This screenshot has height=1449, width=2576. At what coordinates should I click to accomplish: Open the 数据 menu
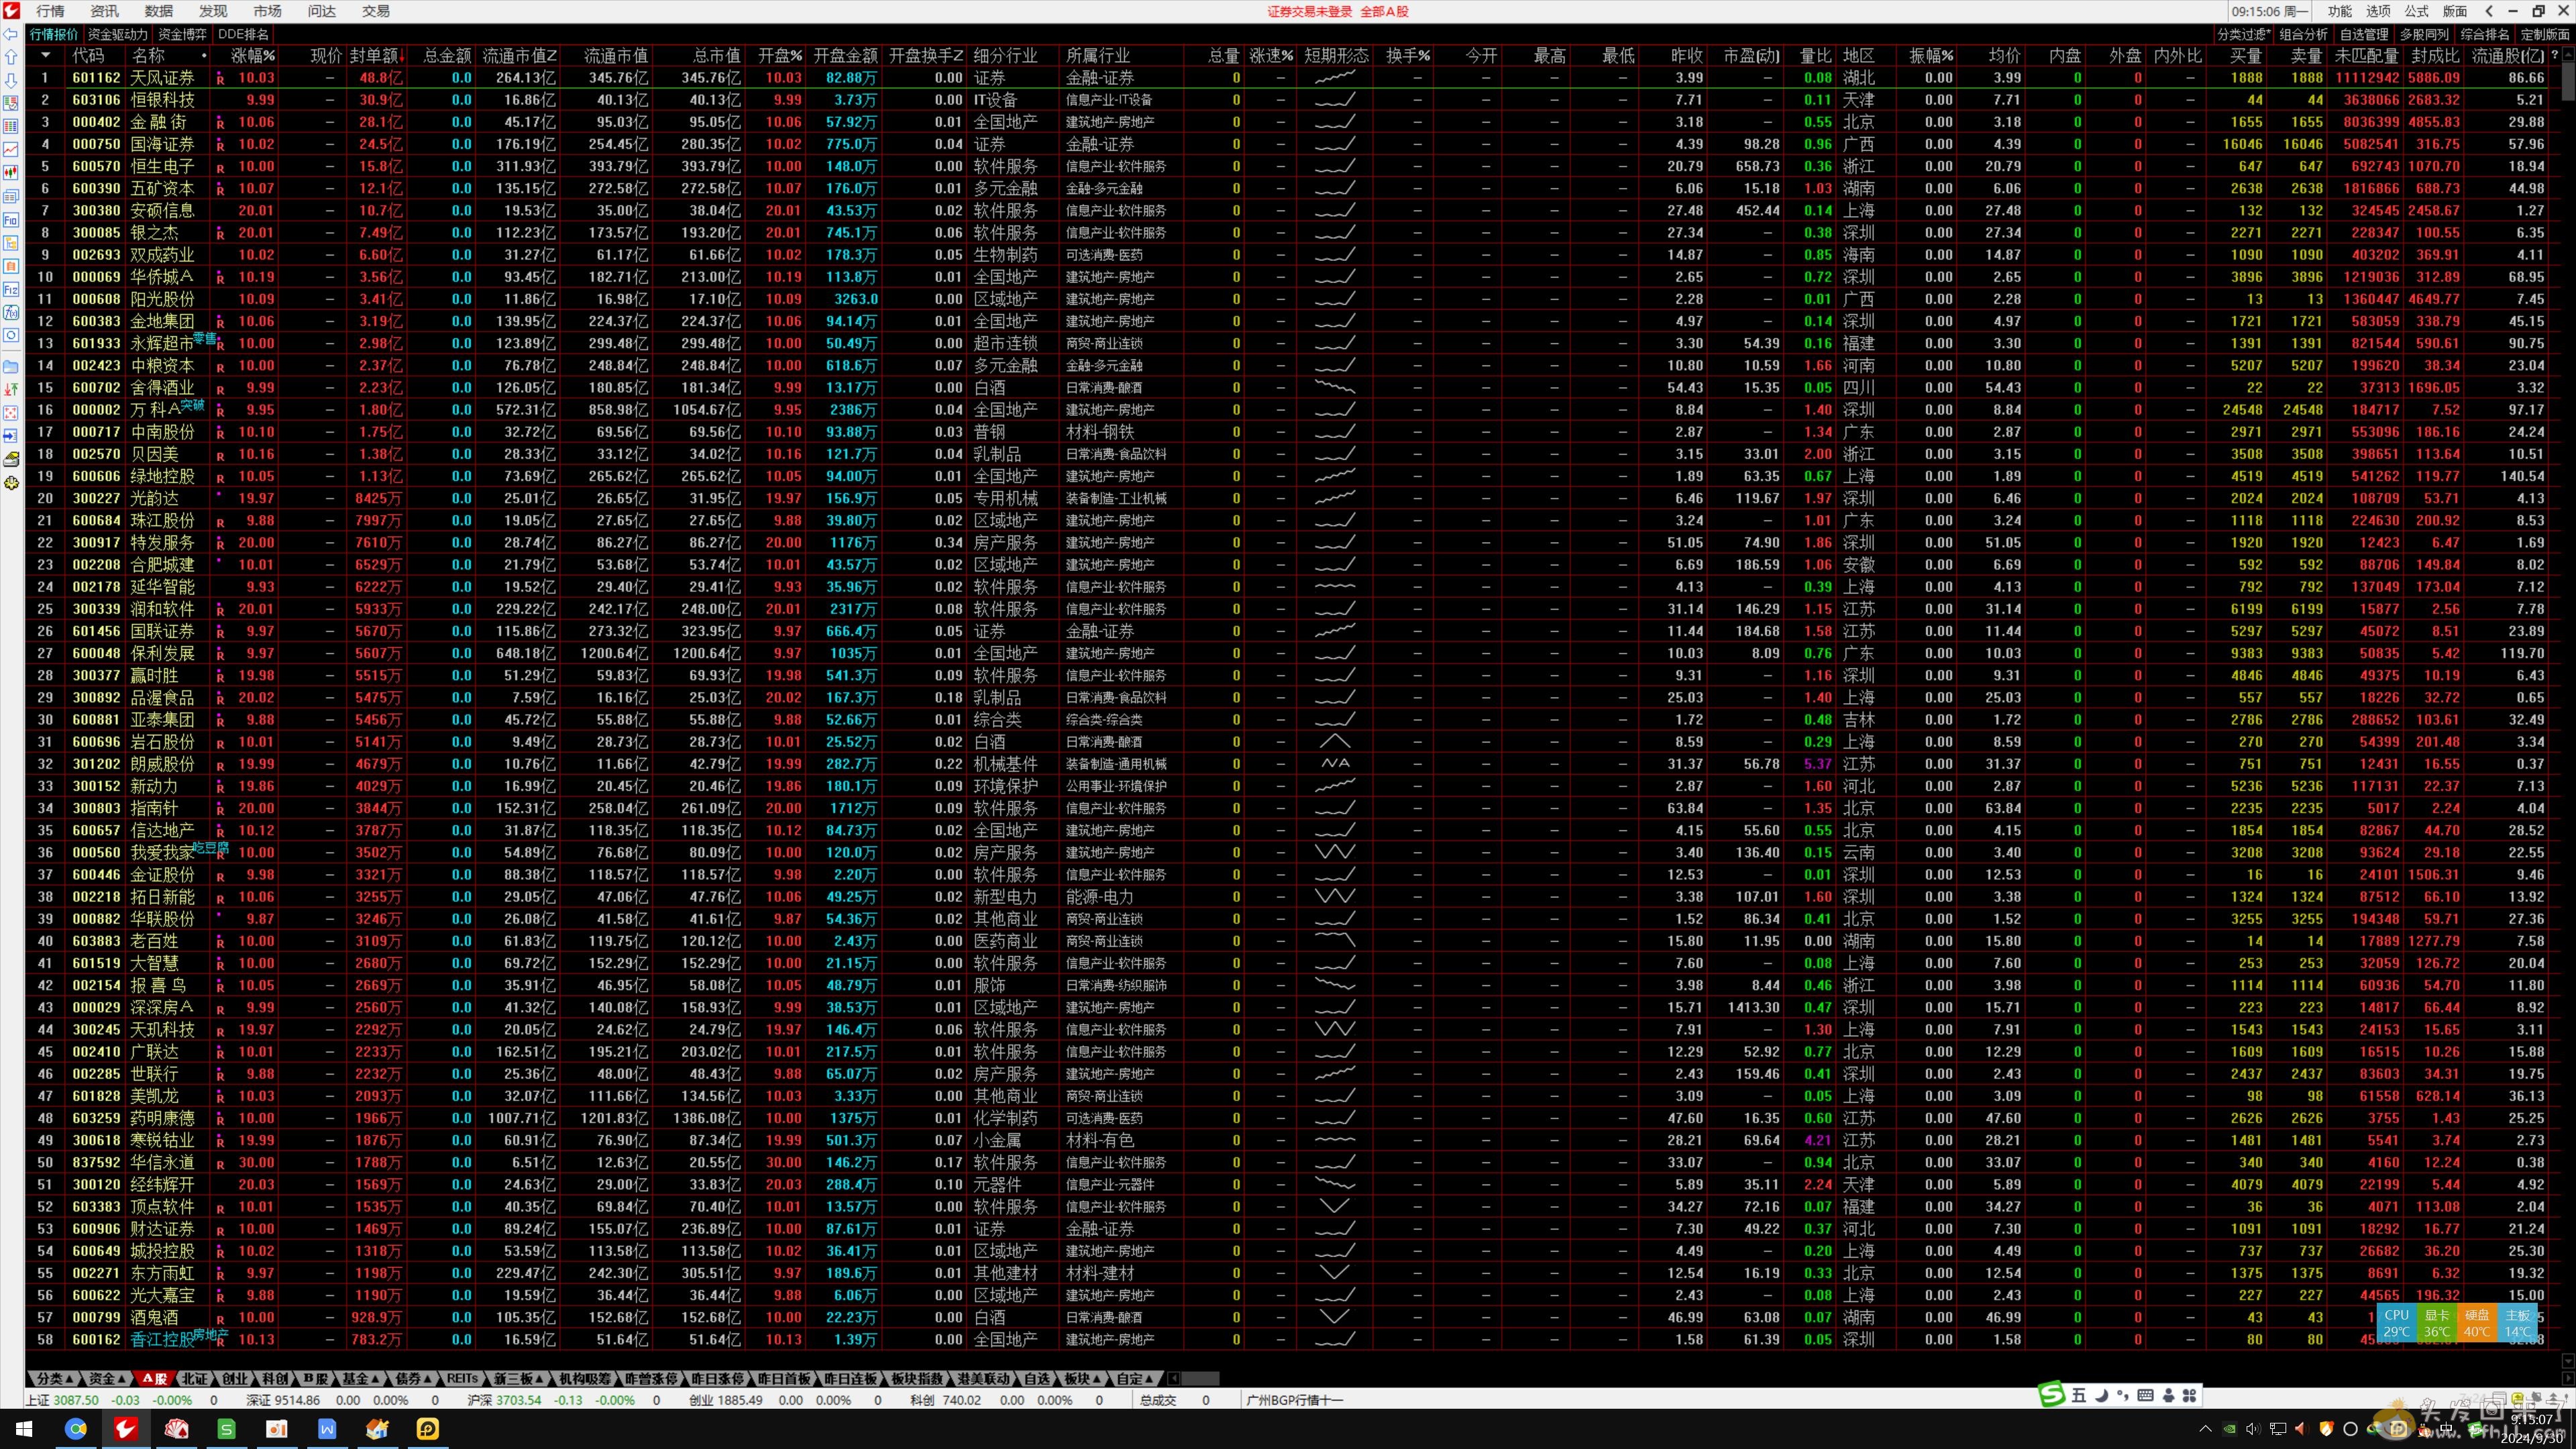tap(158, 11)
